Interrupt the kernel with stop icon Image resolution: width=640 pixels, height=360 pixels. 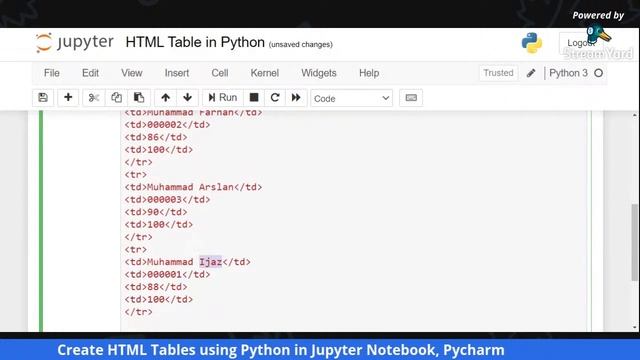254,98
